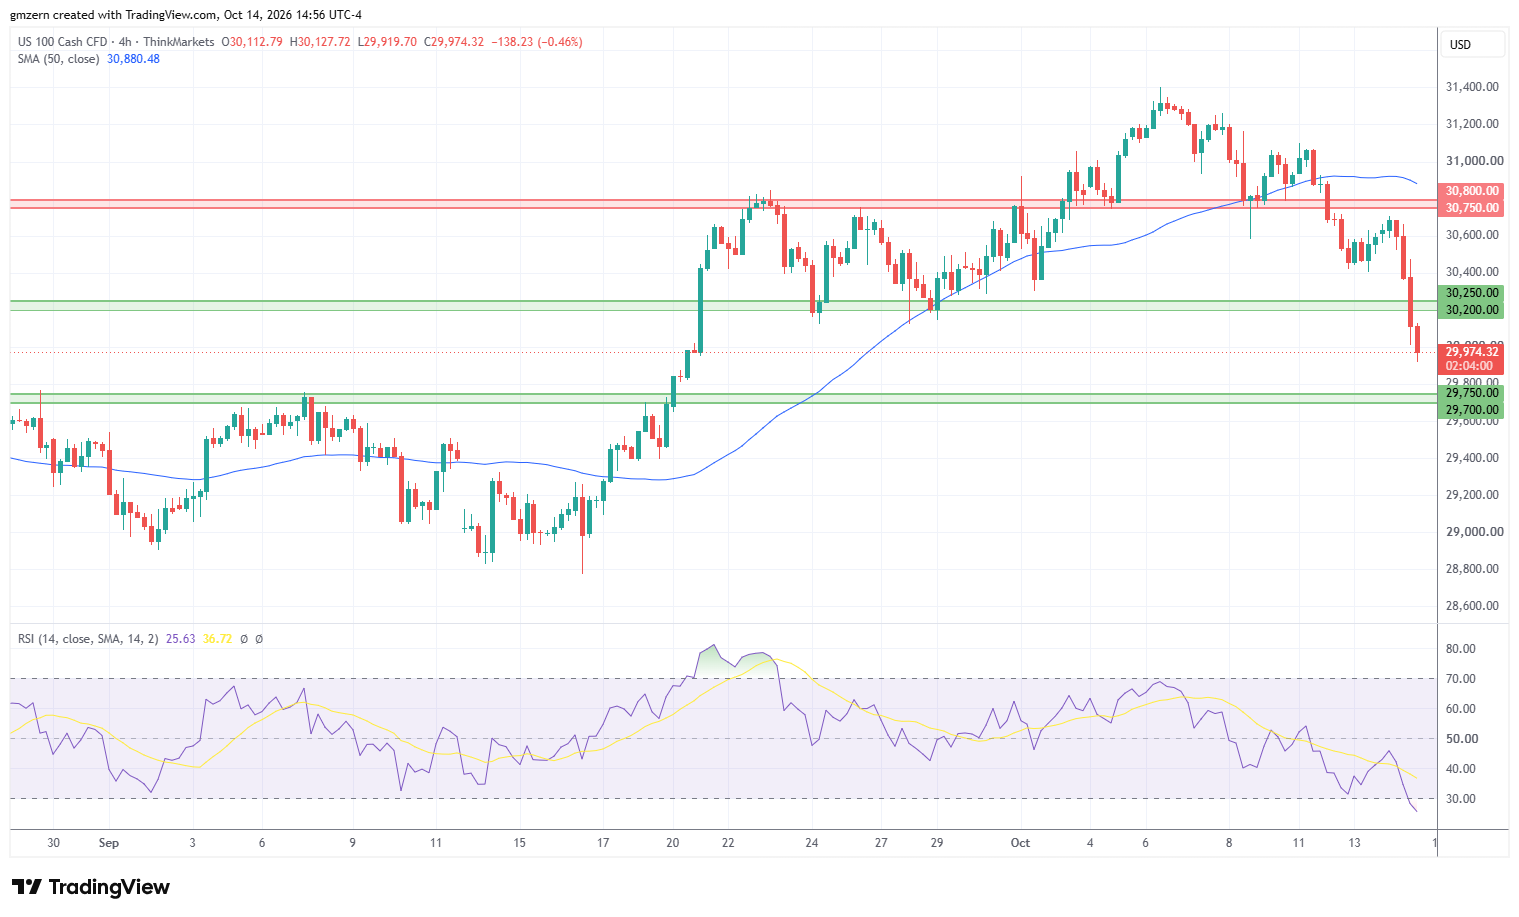Click "31,200.00" on the price axis
The width and height of the screenshot is (1519, 917).
tap(1472, 124)
